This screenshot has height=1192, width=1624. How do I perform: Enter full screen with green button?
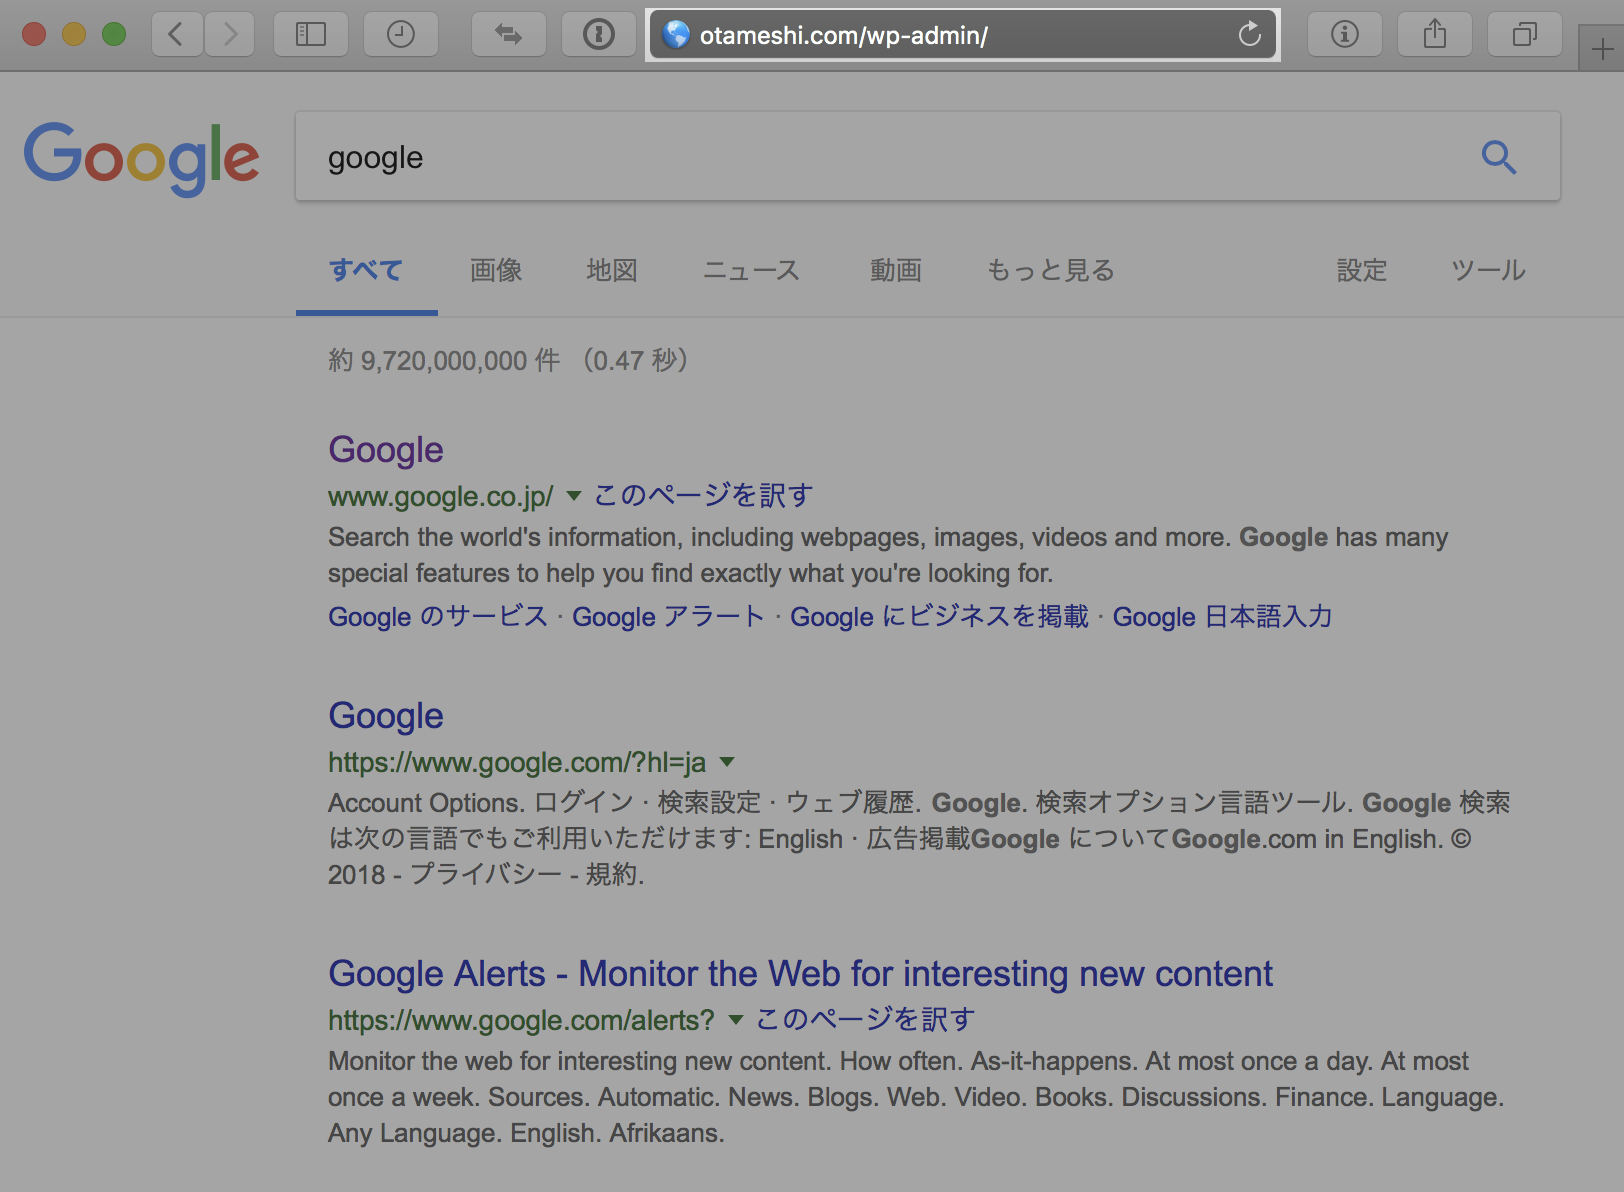click(x=114, y=34)
